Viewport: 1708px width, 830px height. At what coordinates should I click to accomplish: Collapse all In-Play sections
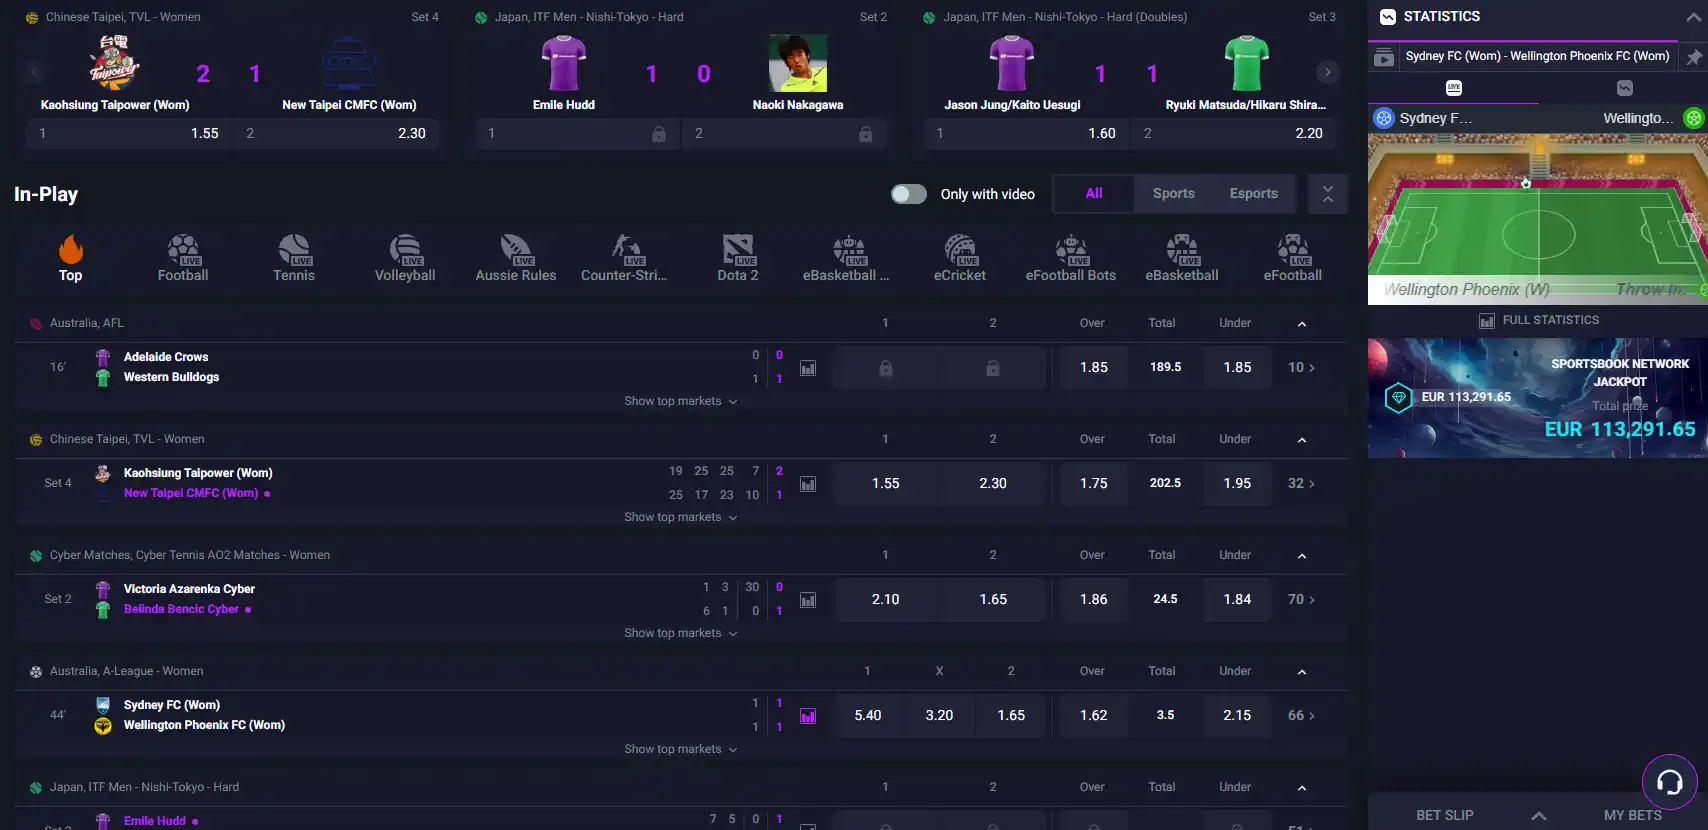pos(1328,194)
